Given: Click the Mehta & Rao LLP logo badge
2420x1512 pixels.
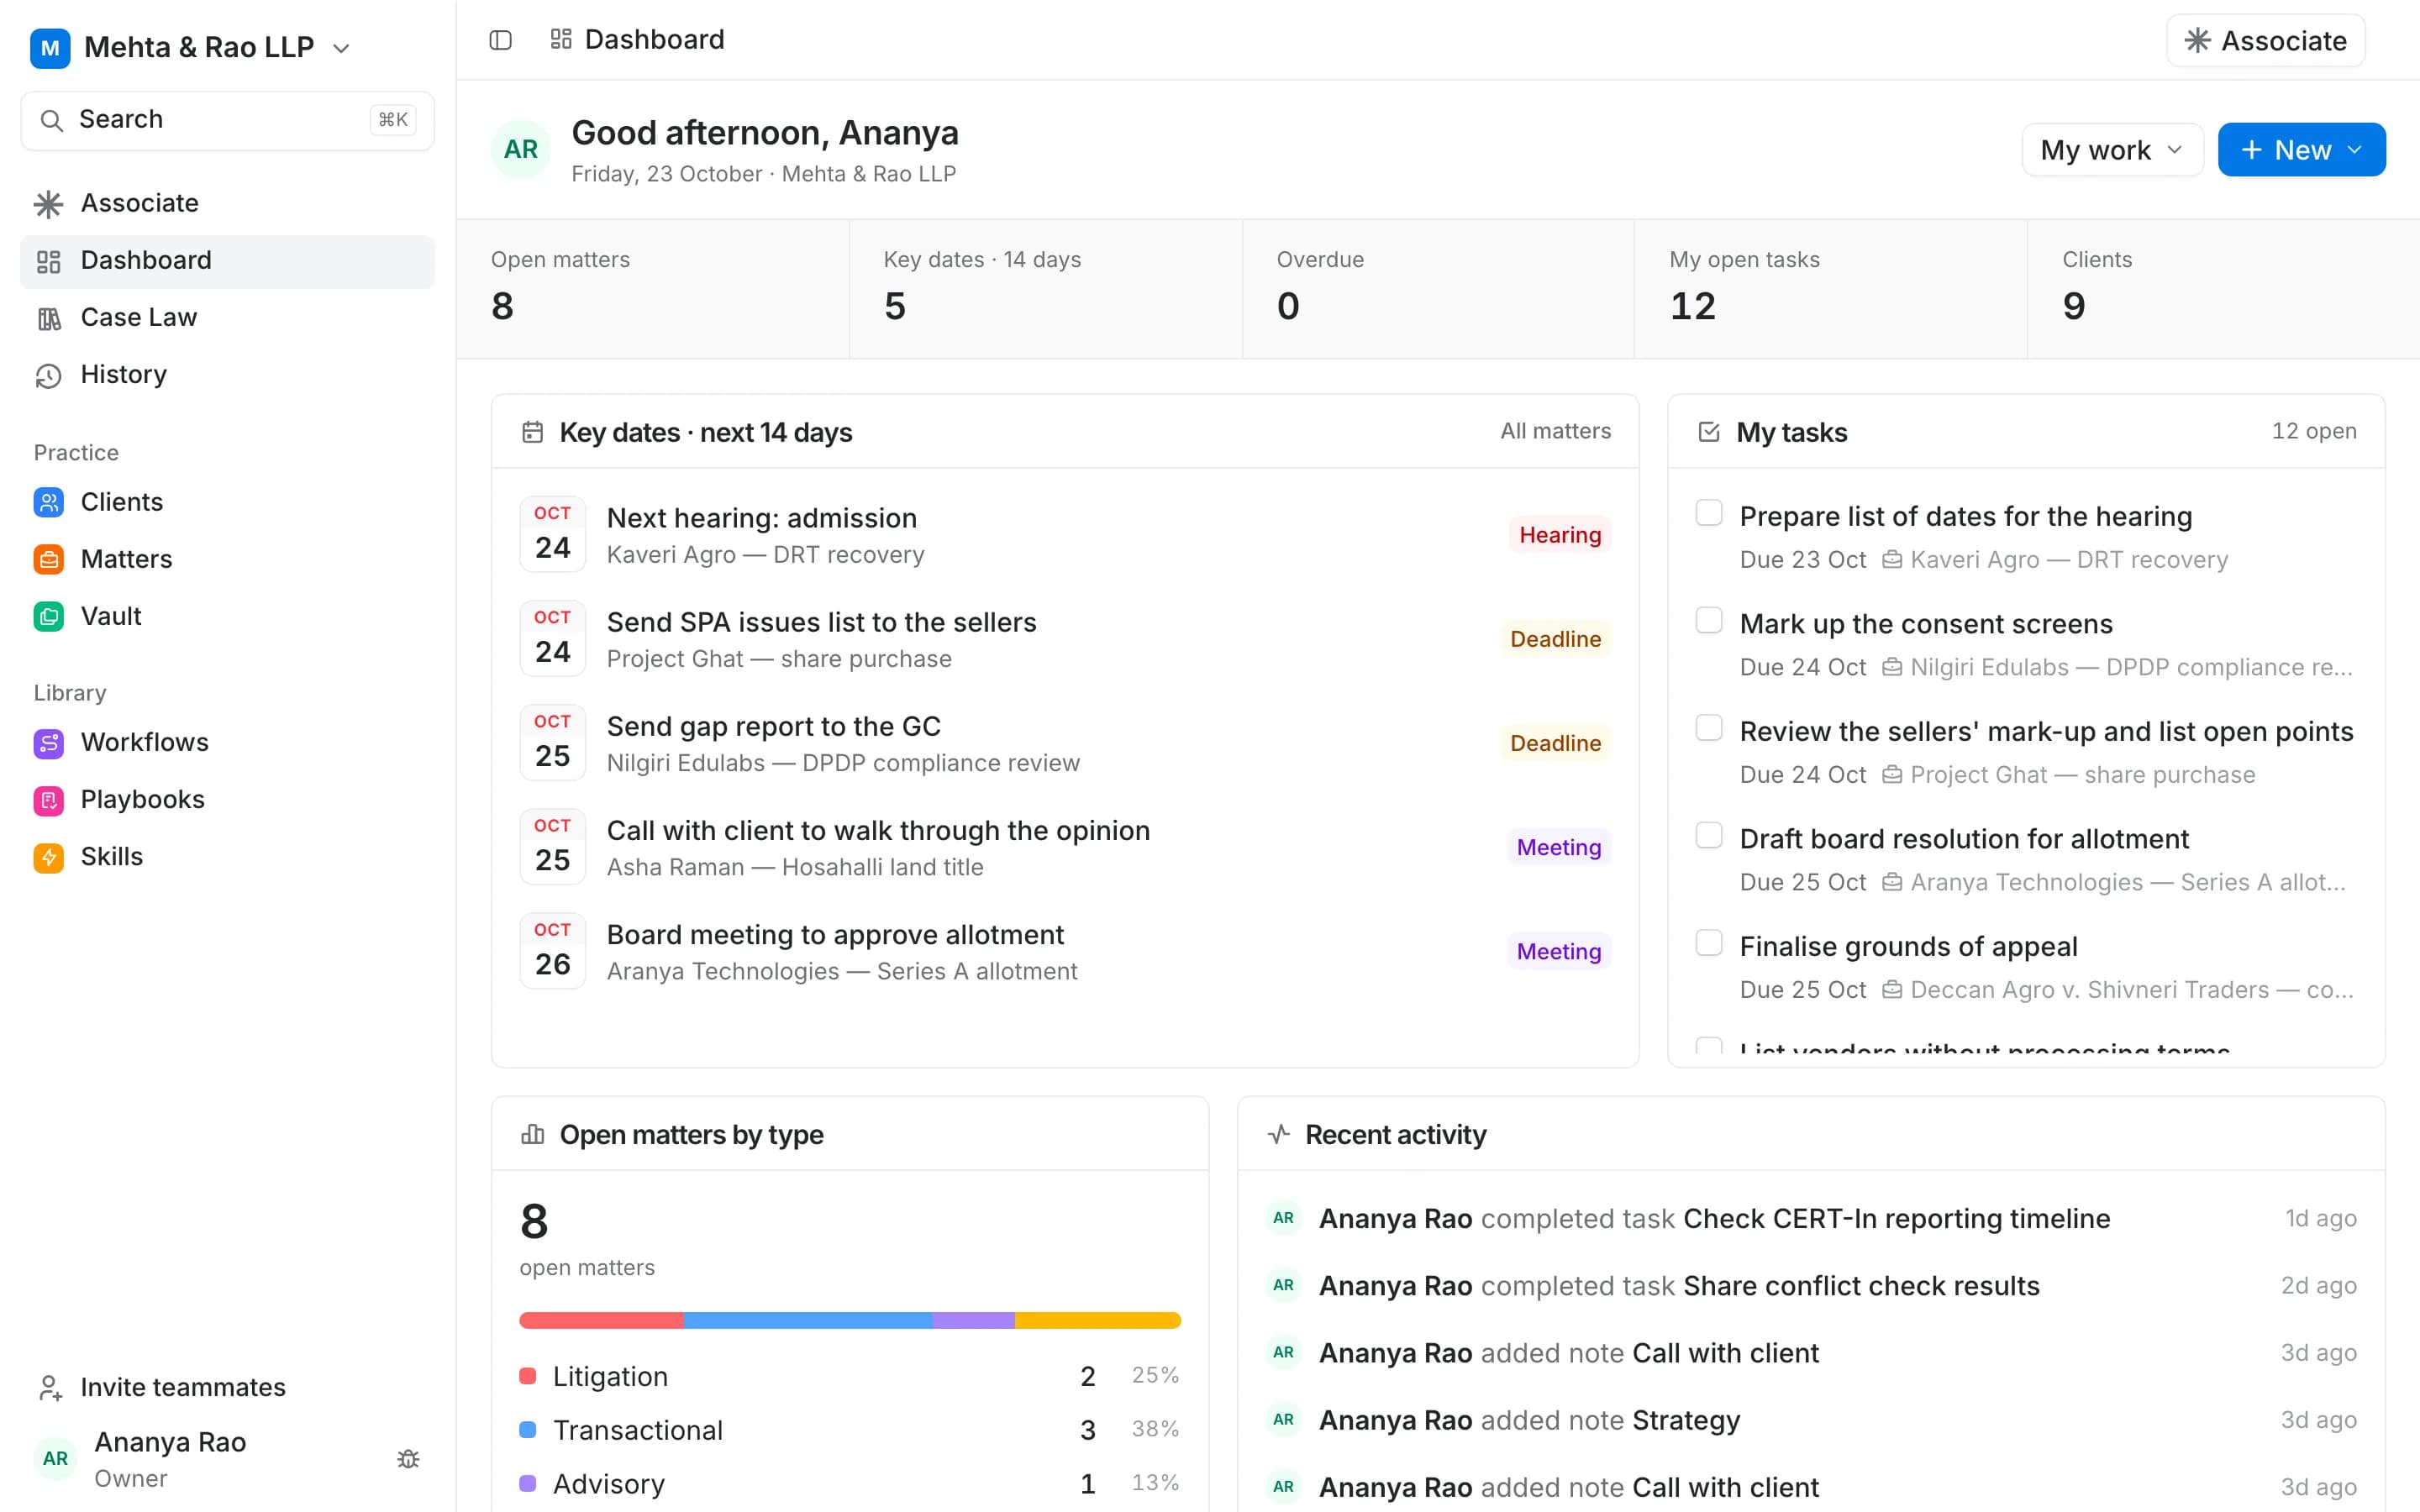Looking at the screenshot, I should point(50,48).
